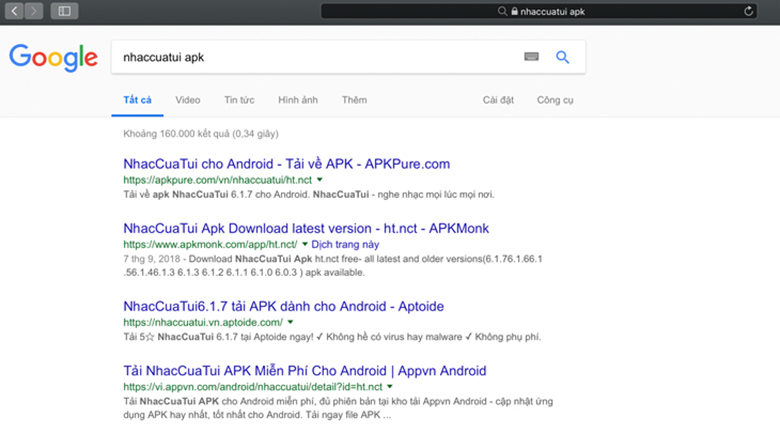The image size is (780, 433).
Task: Switch to the Hình ảnh tab
Action: pos(298,100)
